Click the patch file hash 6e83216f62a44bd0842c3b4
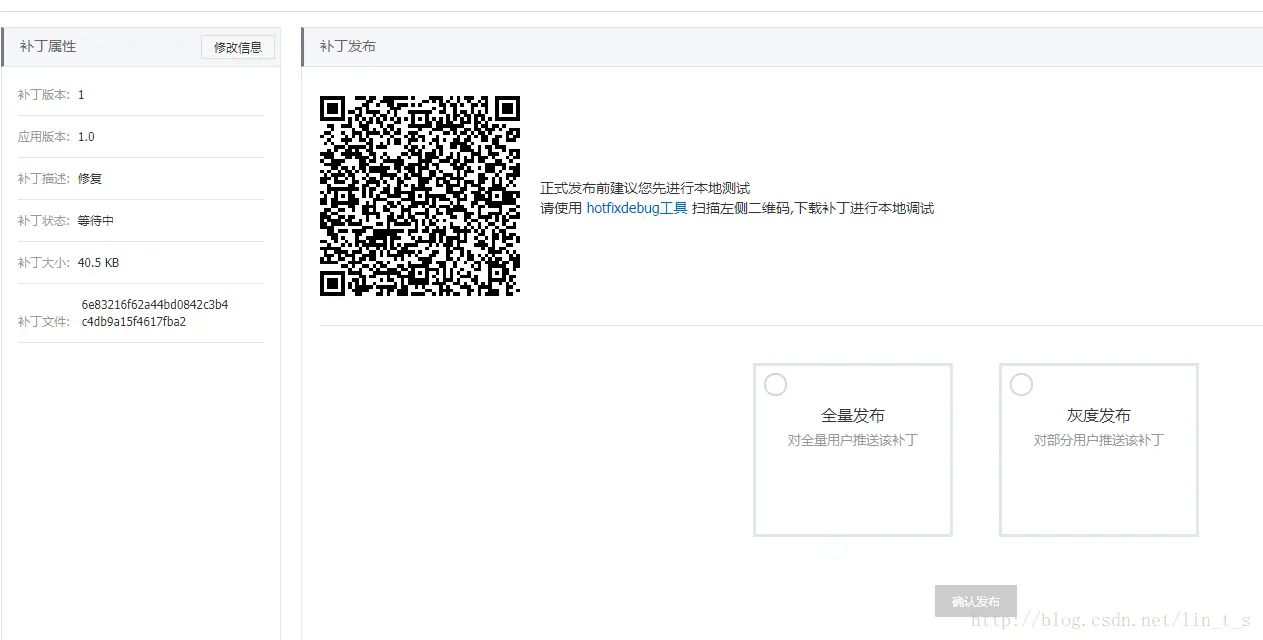The height and width of the screenshot is (640, 1263). tap(155, 305)
